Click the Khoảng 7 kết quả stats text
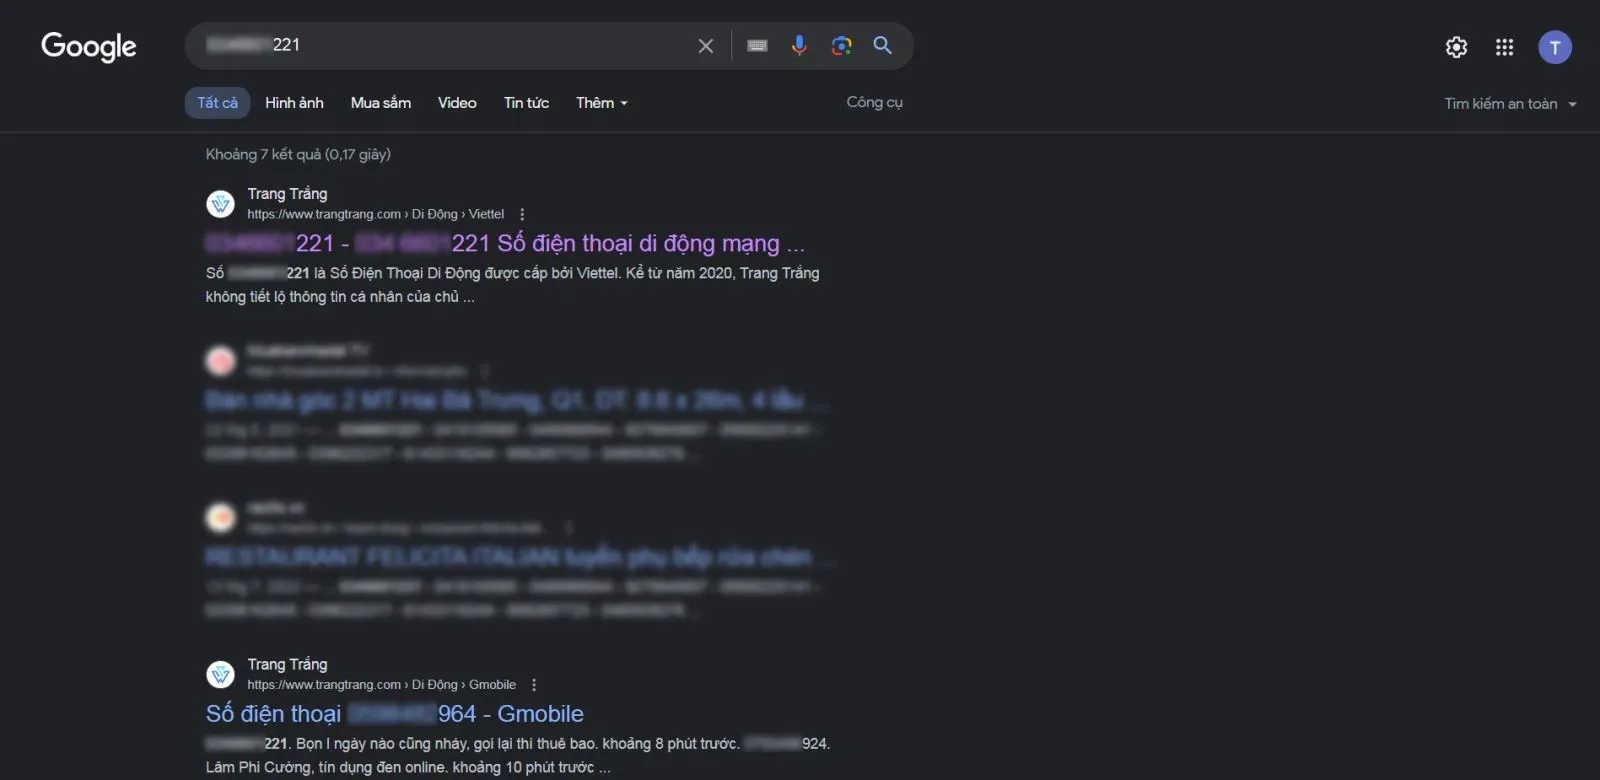1600x780 pixels. (x=298, y=154)
